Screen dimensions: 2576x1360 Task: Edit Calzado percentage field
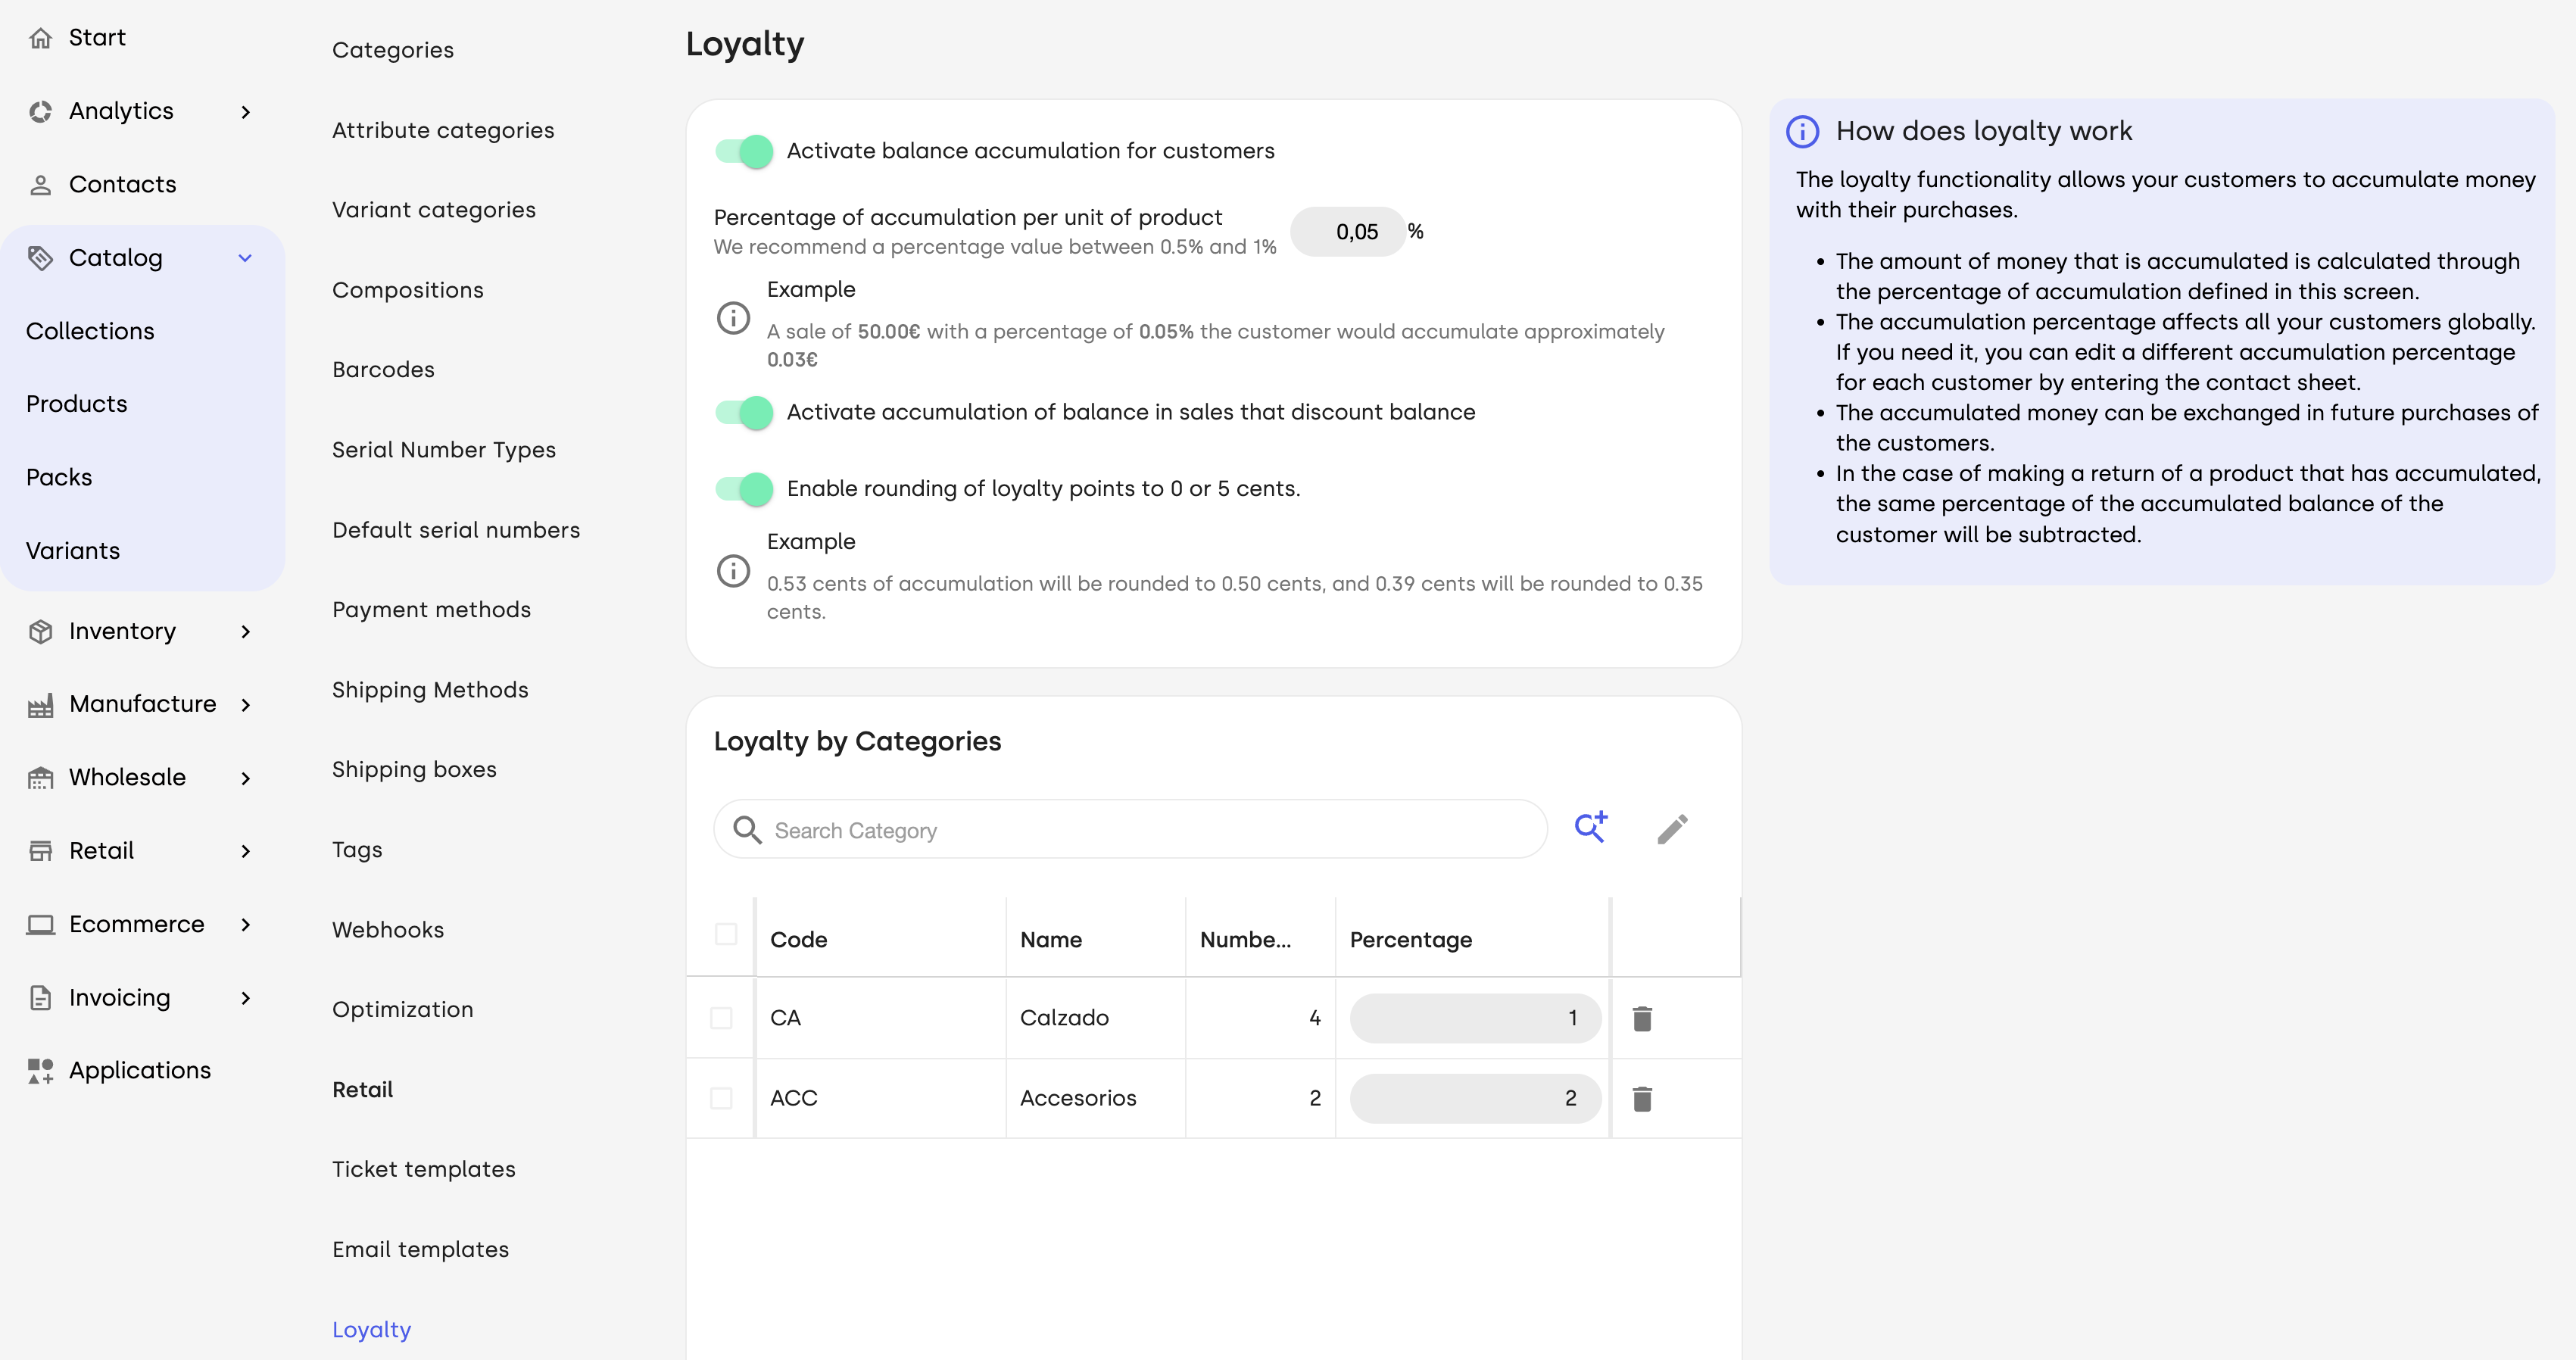pos(1475,1018)
